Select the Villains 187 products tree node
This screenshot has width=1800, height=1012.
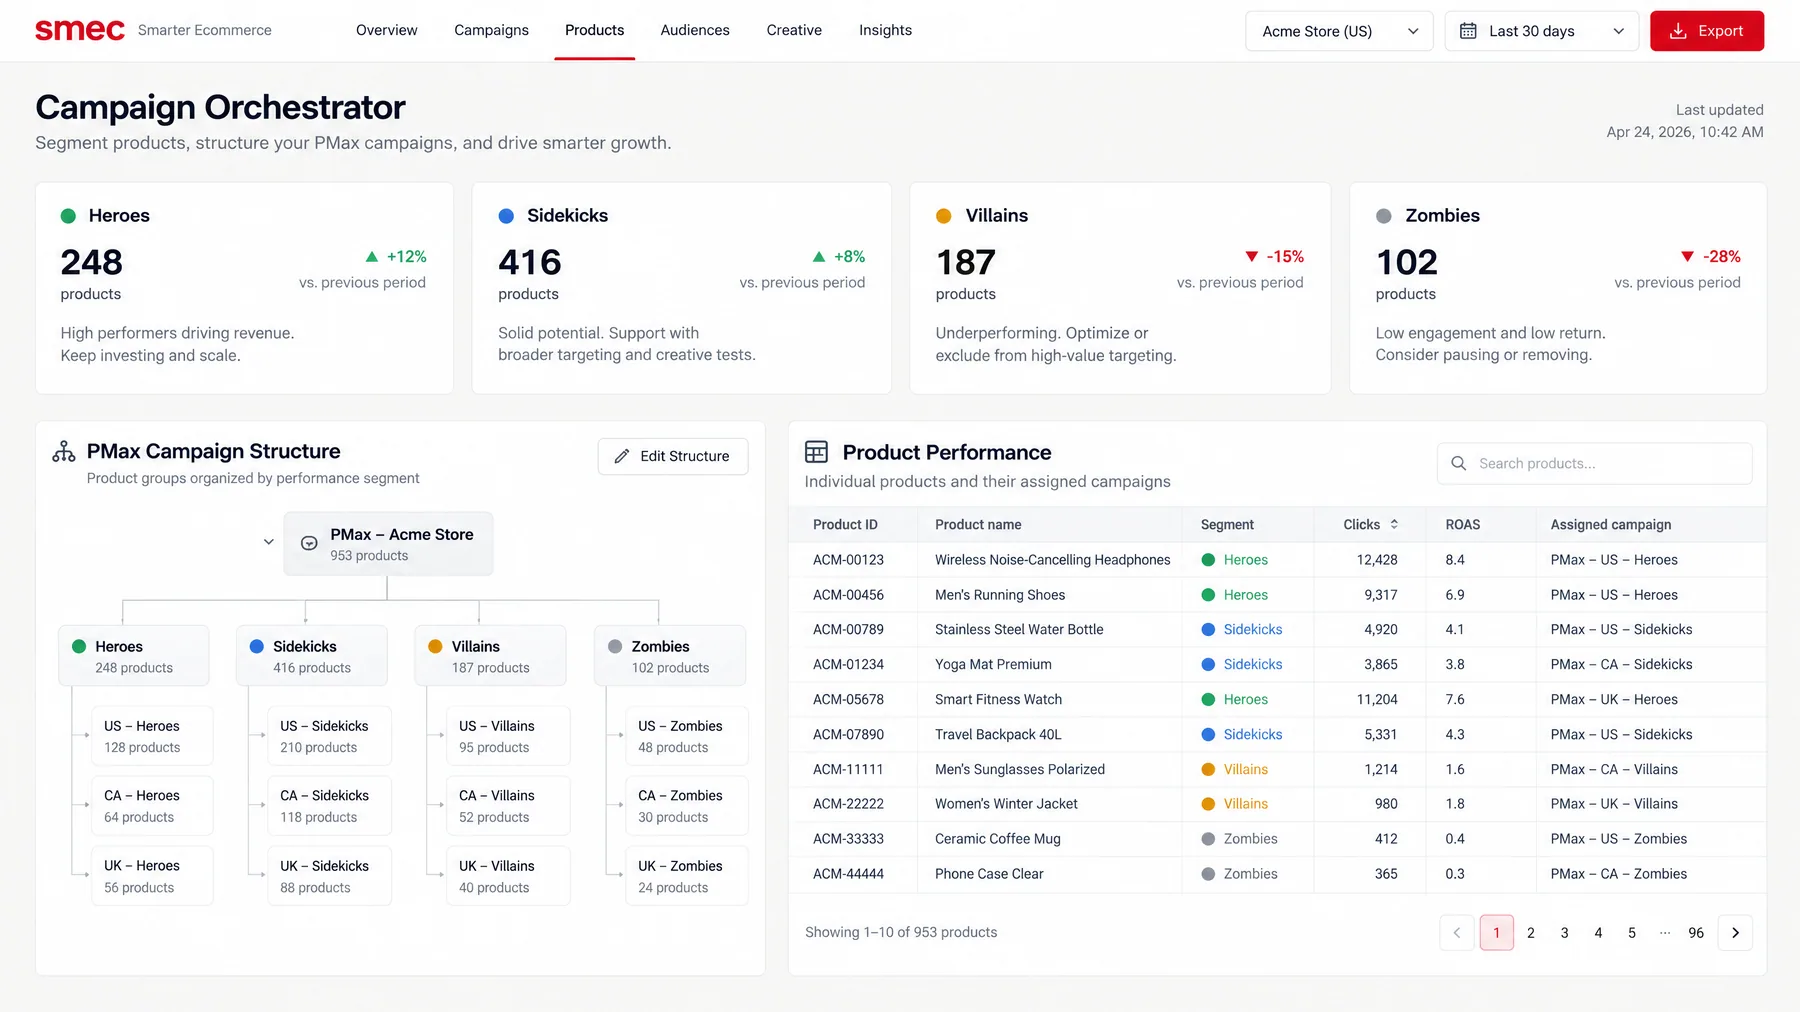[x=490, y=656]
